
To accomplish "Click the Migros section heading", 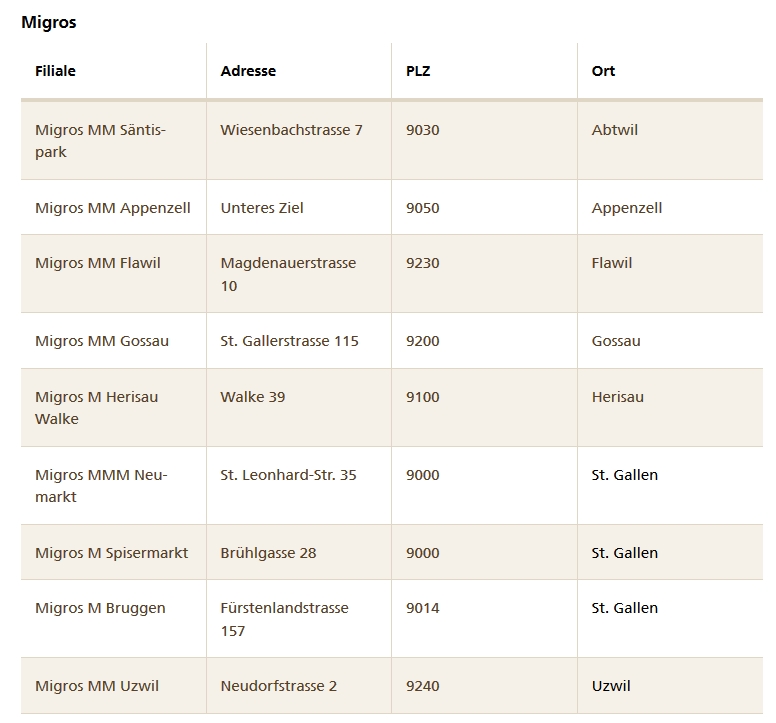I will [x=48, y=22].
